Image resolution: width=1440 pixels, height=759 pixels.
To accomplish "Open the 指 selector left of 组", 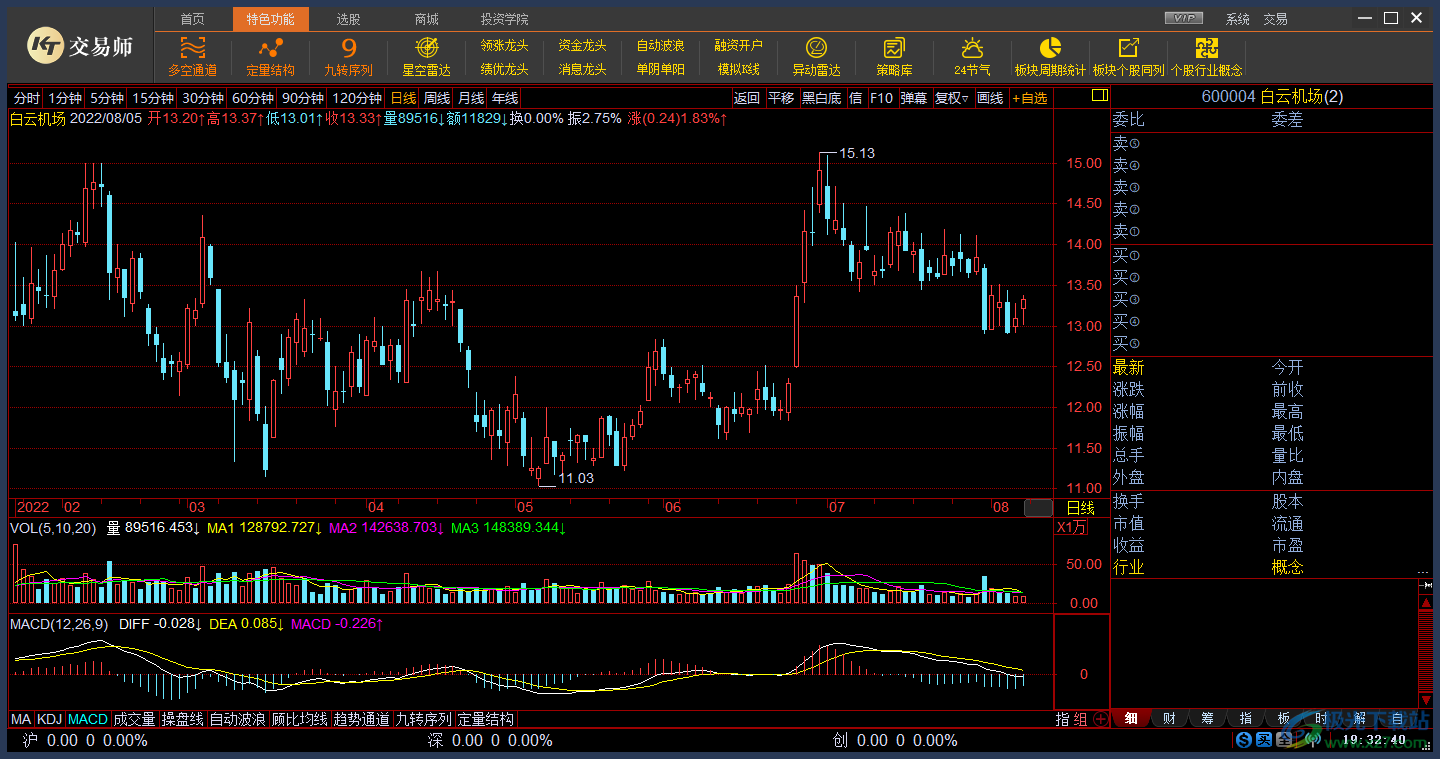I will [x=1063, y=719].
